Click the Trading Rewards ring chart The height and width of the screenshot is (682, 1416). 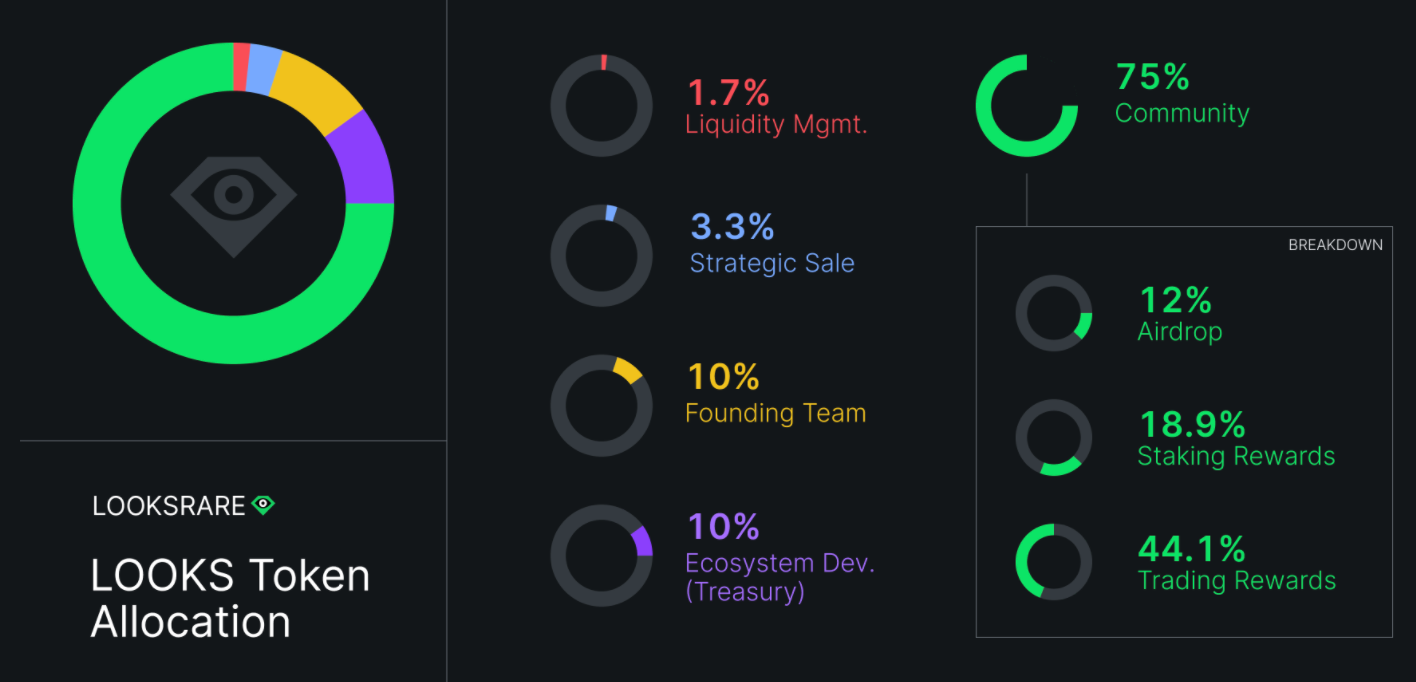point(1054,562)
